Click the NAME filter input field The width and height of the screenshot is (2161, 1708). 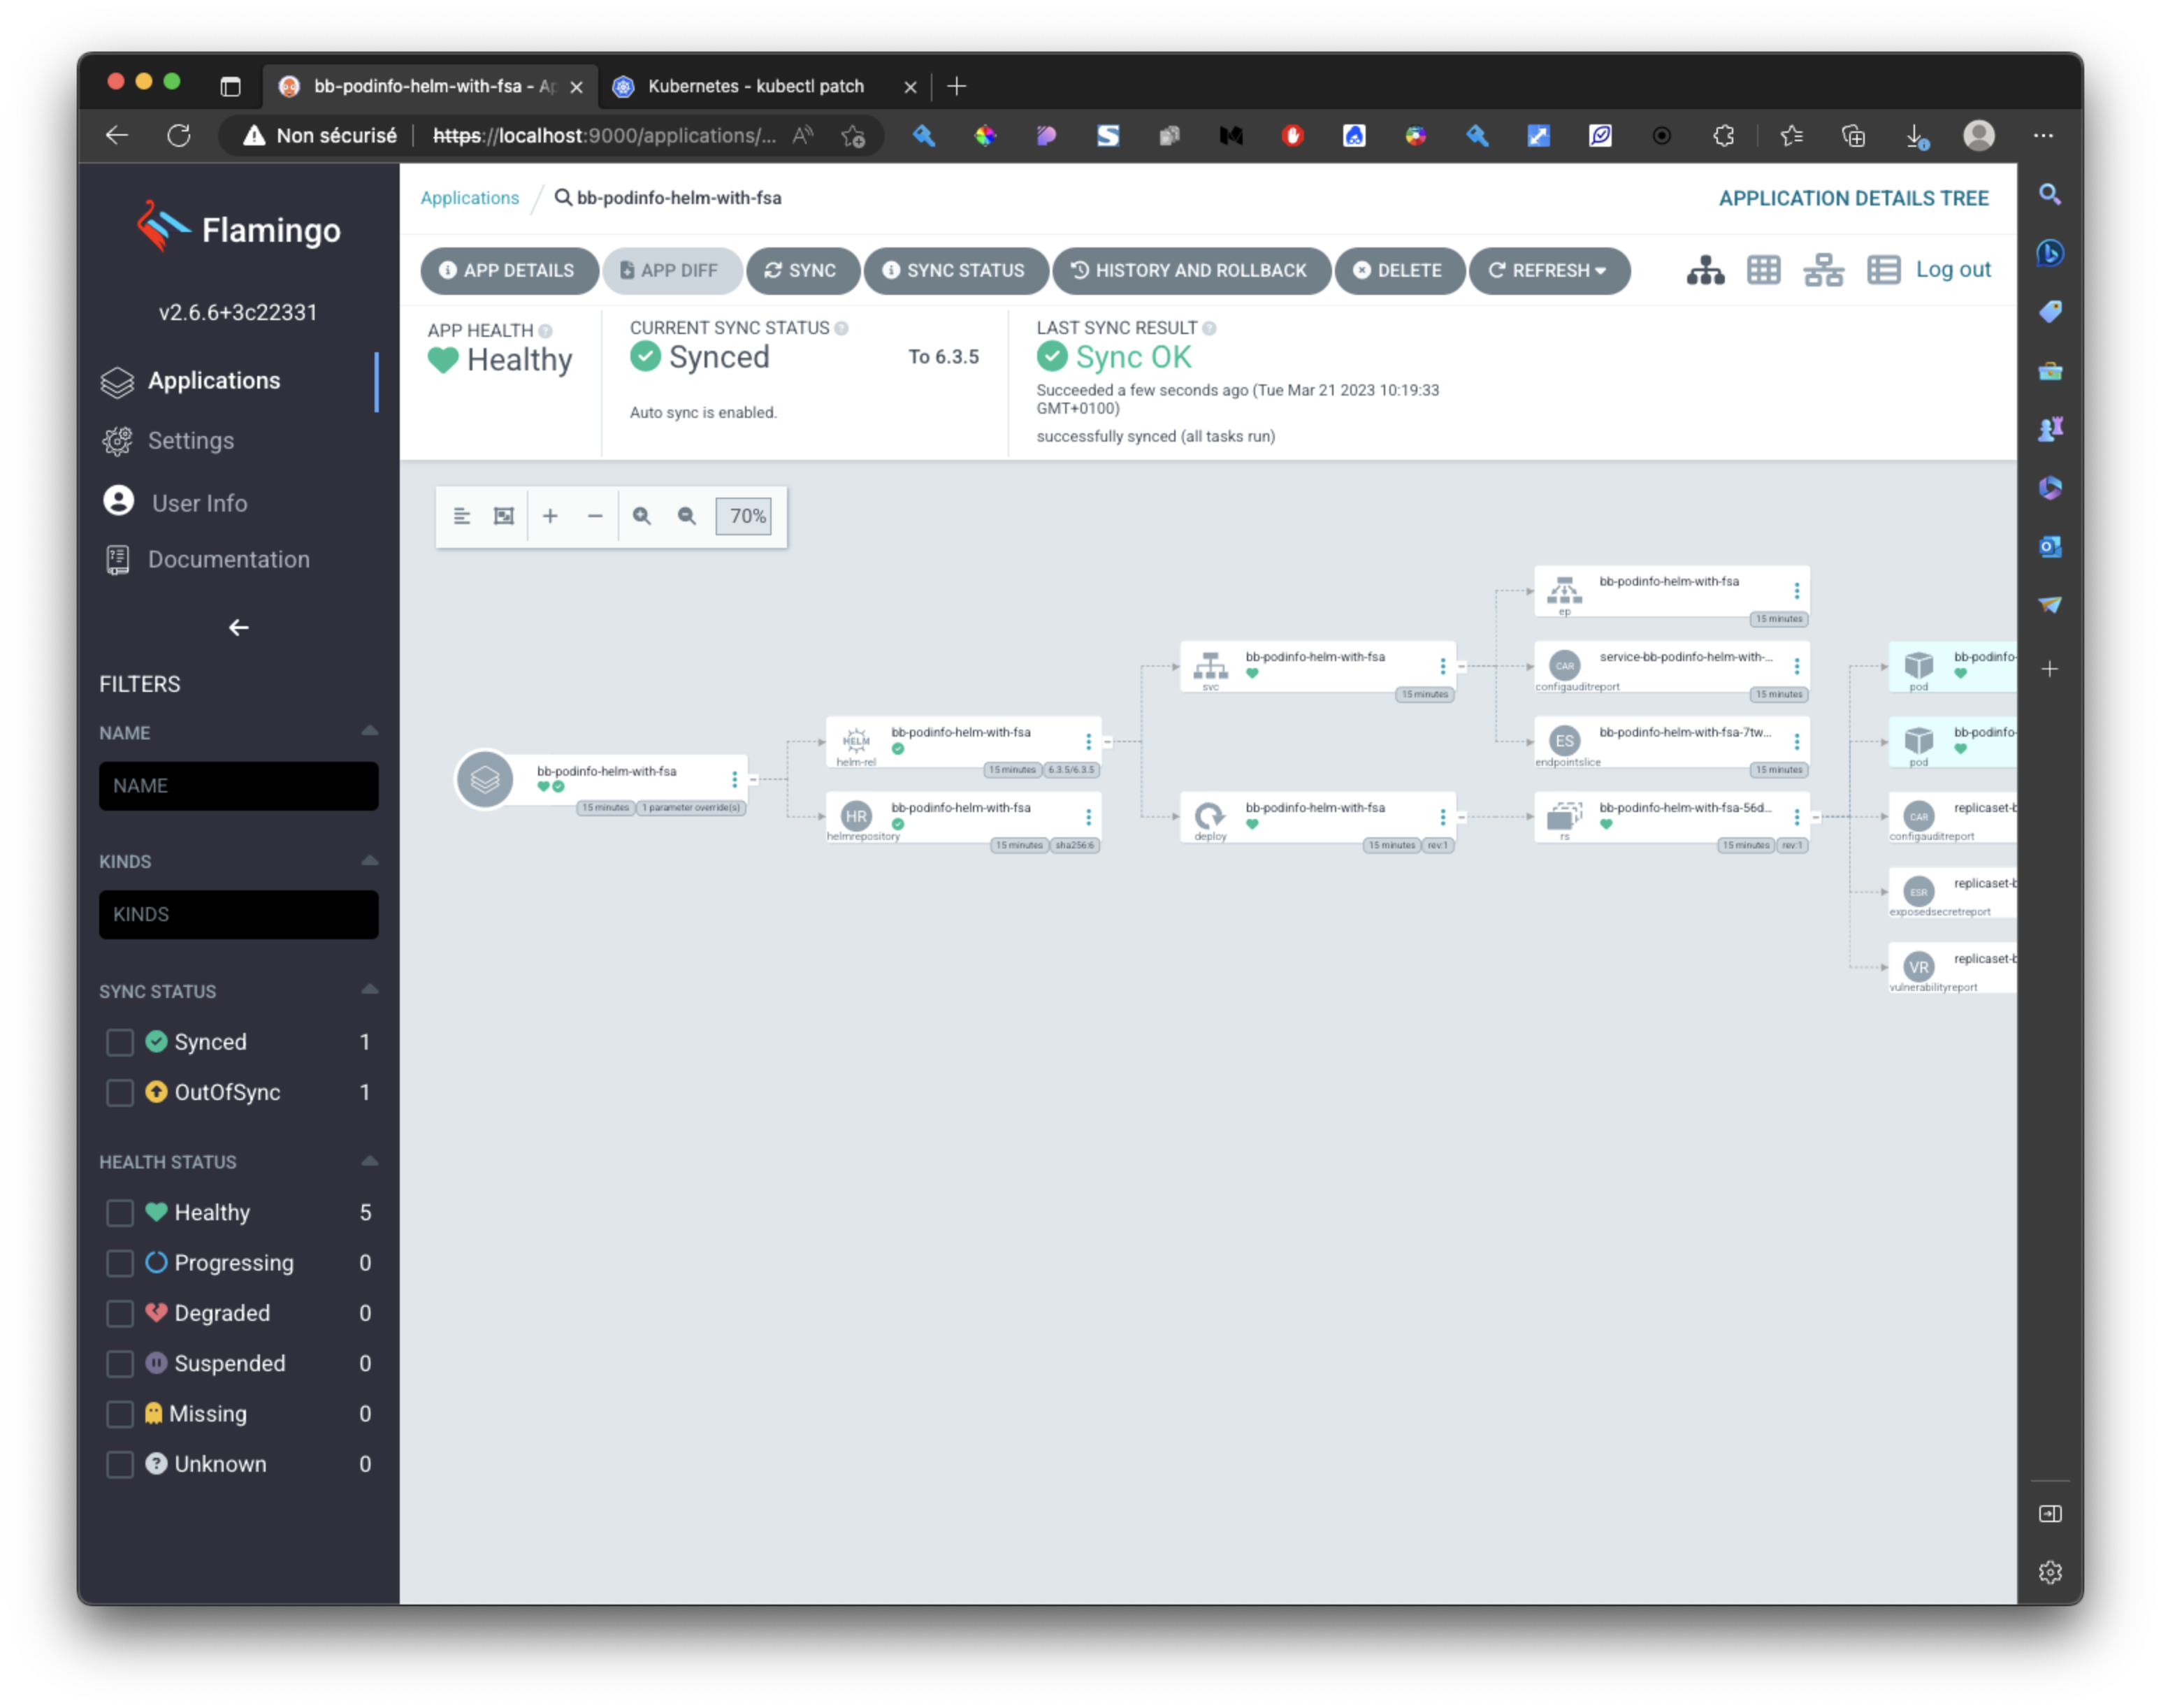238,786
